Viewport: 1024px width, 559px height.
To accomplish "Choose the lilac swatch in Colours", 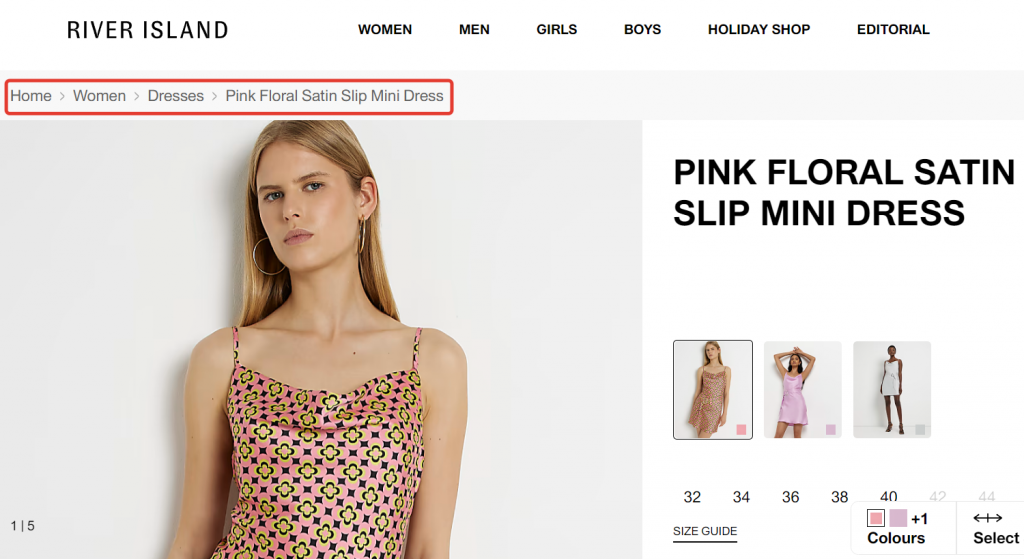I will tap(898, 519).
